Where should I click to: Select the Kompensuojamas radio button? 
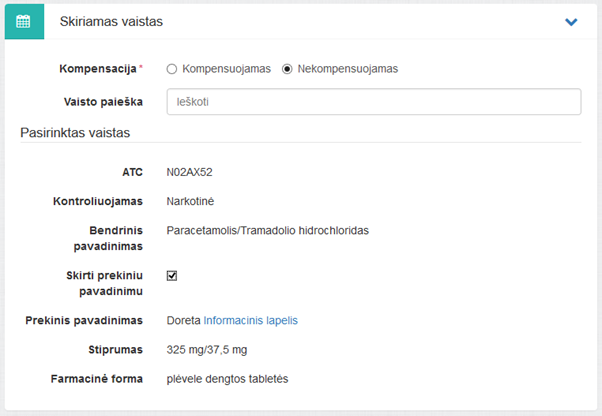tap(172, 69)
